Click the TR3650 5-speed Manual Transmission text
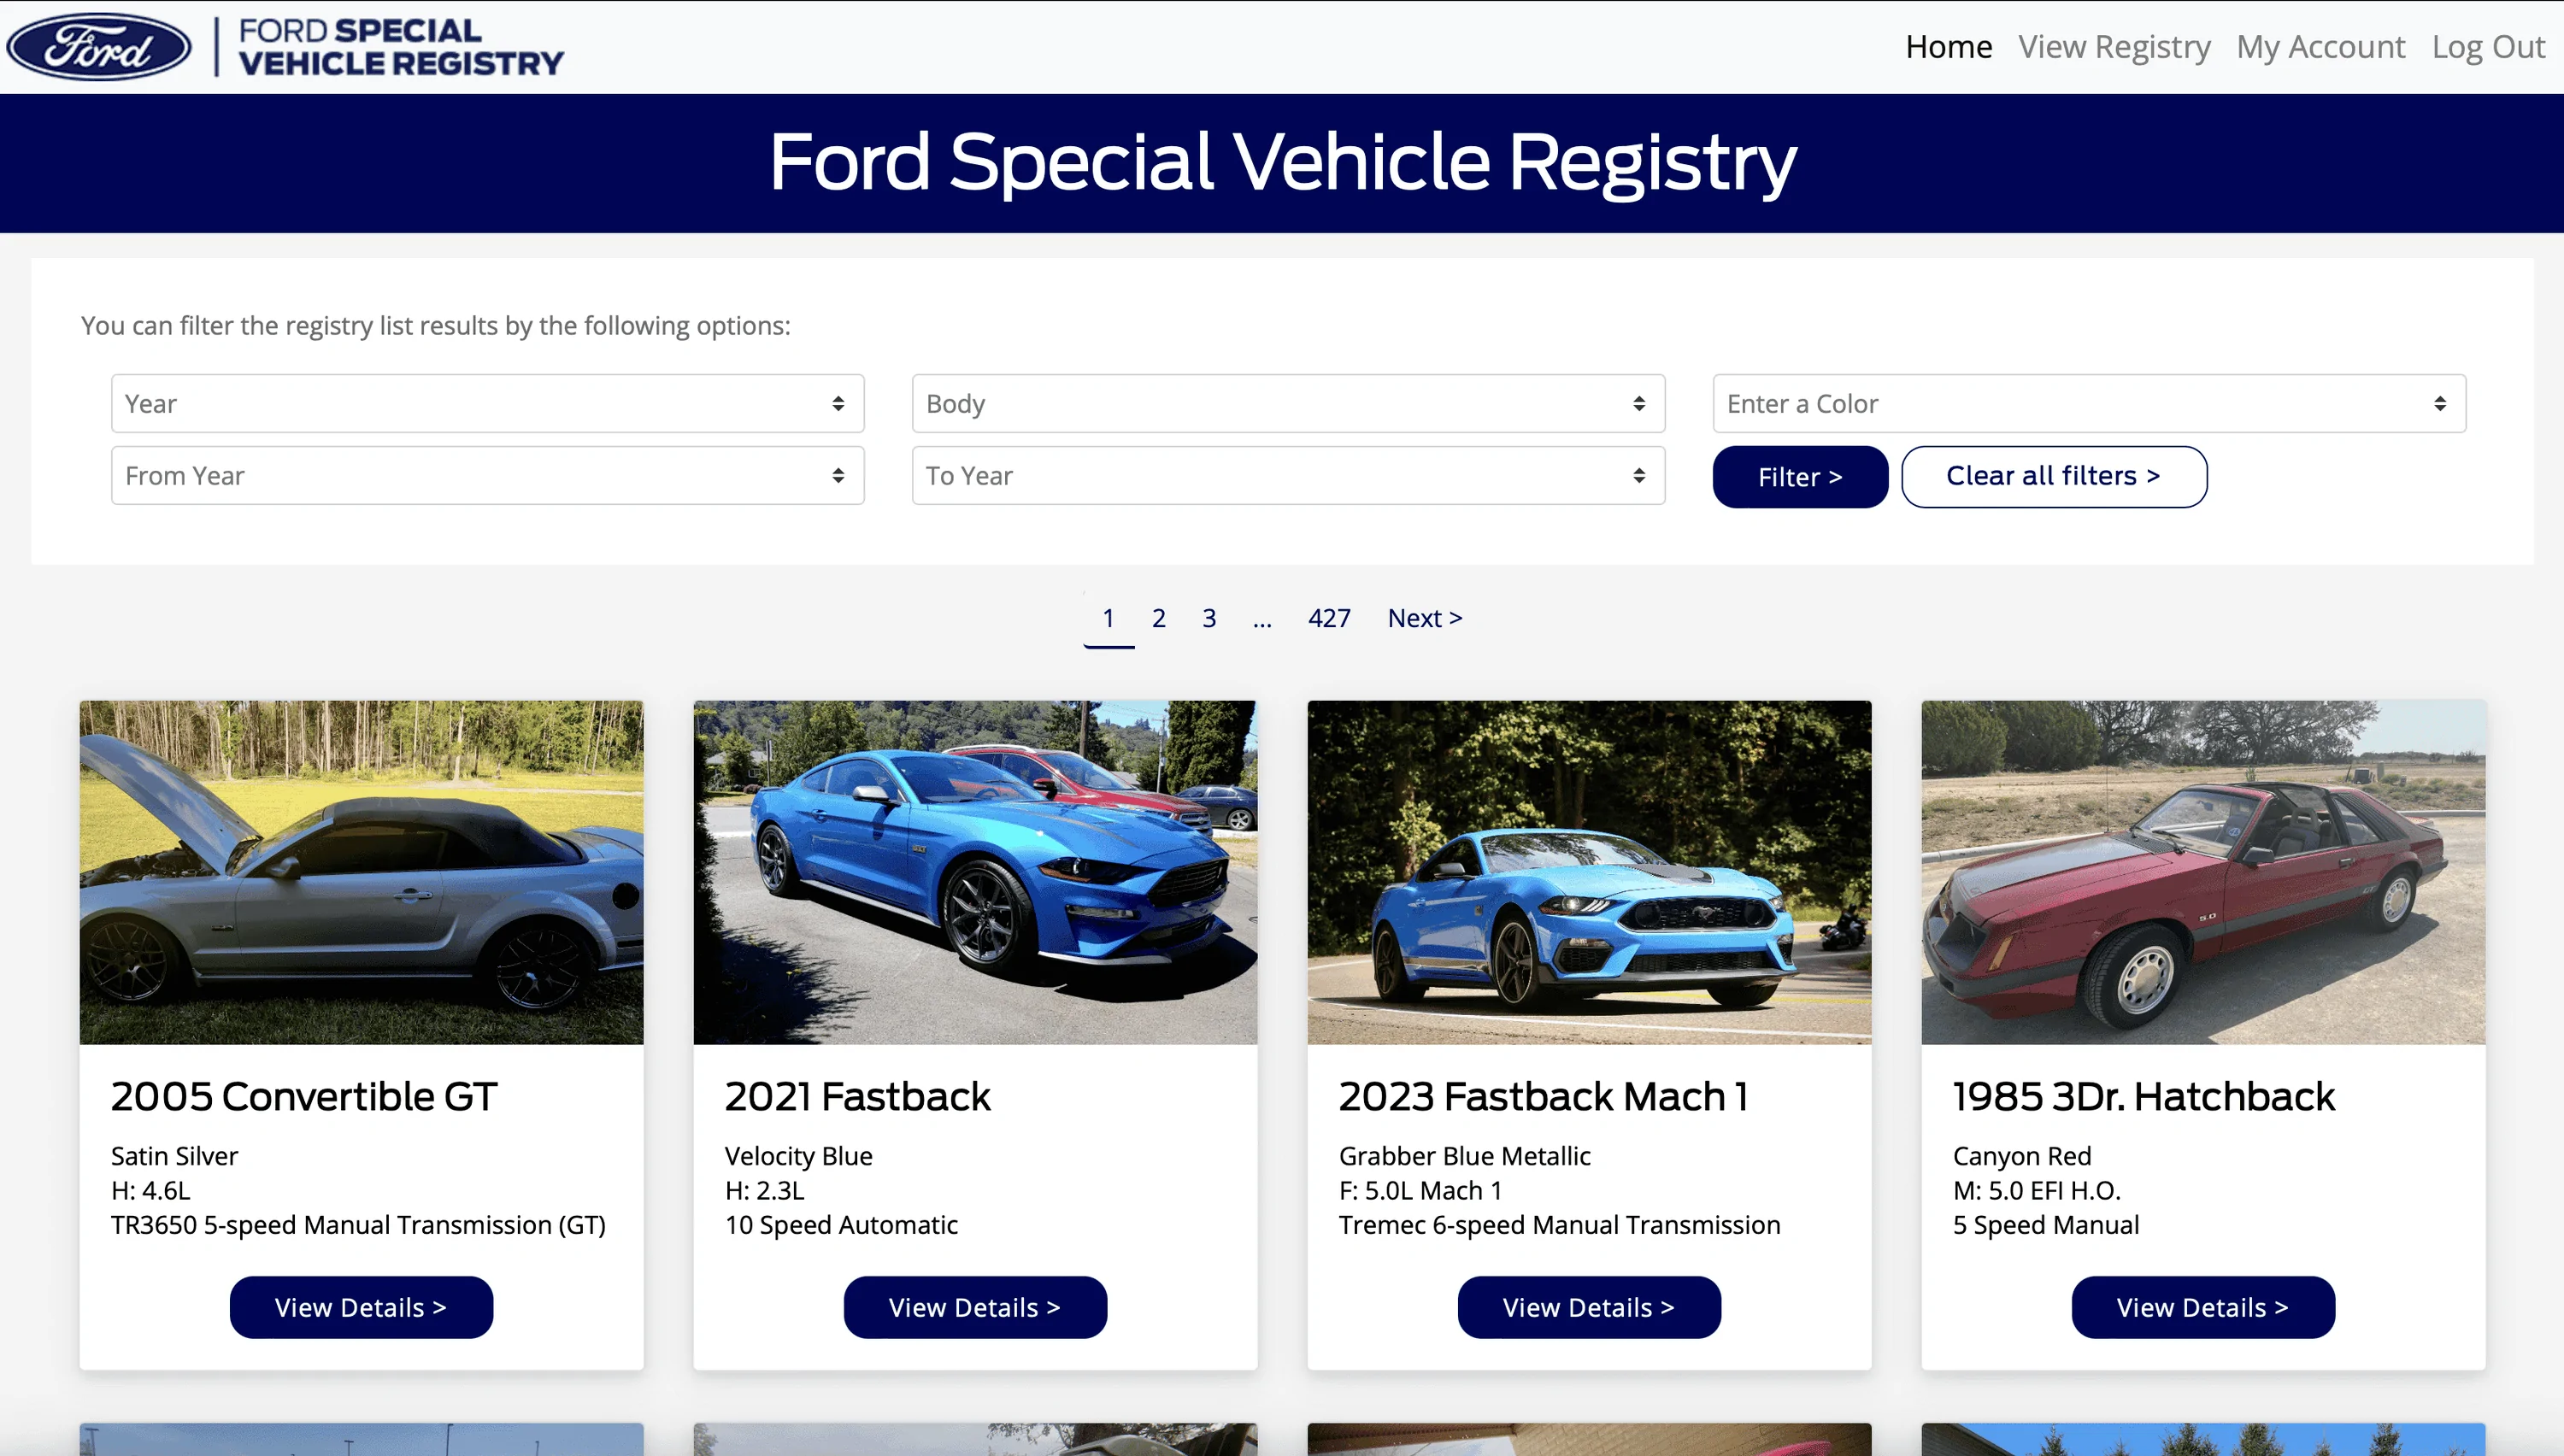 (x=358, y=1225)
